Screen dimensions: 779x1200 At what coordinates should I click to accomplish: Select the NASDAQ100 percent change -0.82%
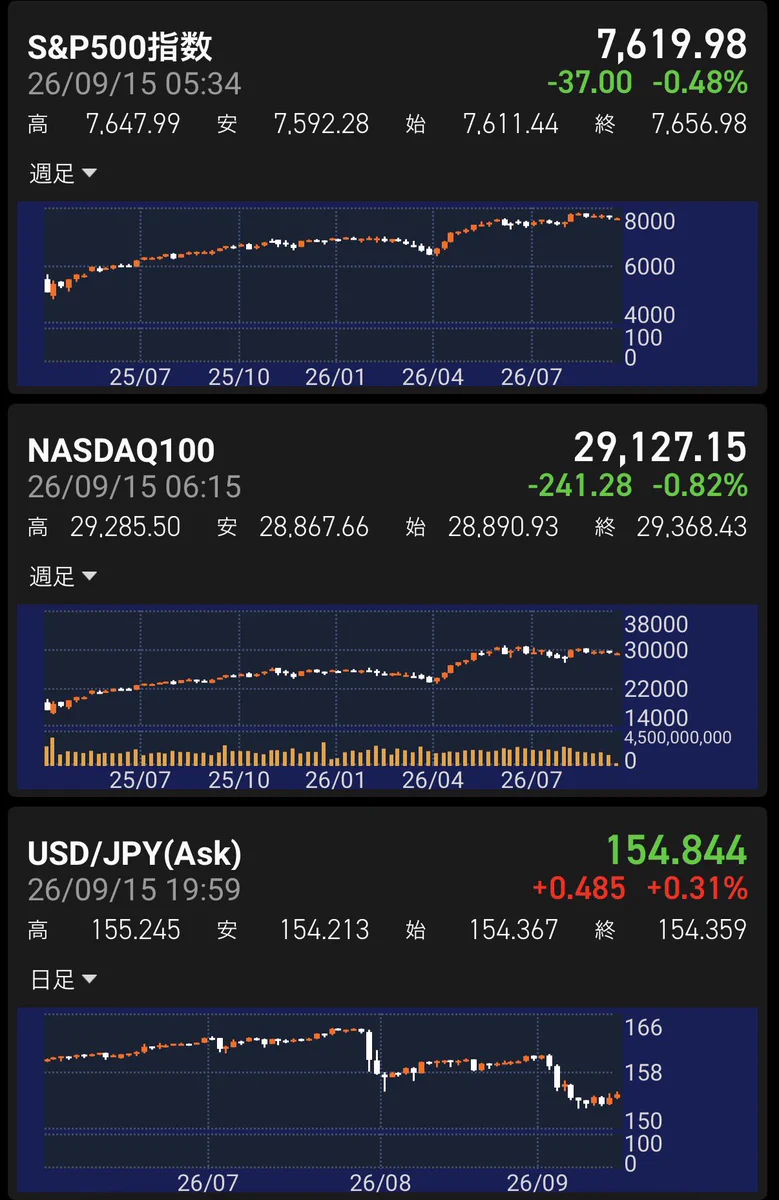[x=700, y=485]
